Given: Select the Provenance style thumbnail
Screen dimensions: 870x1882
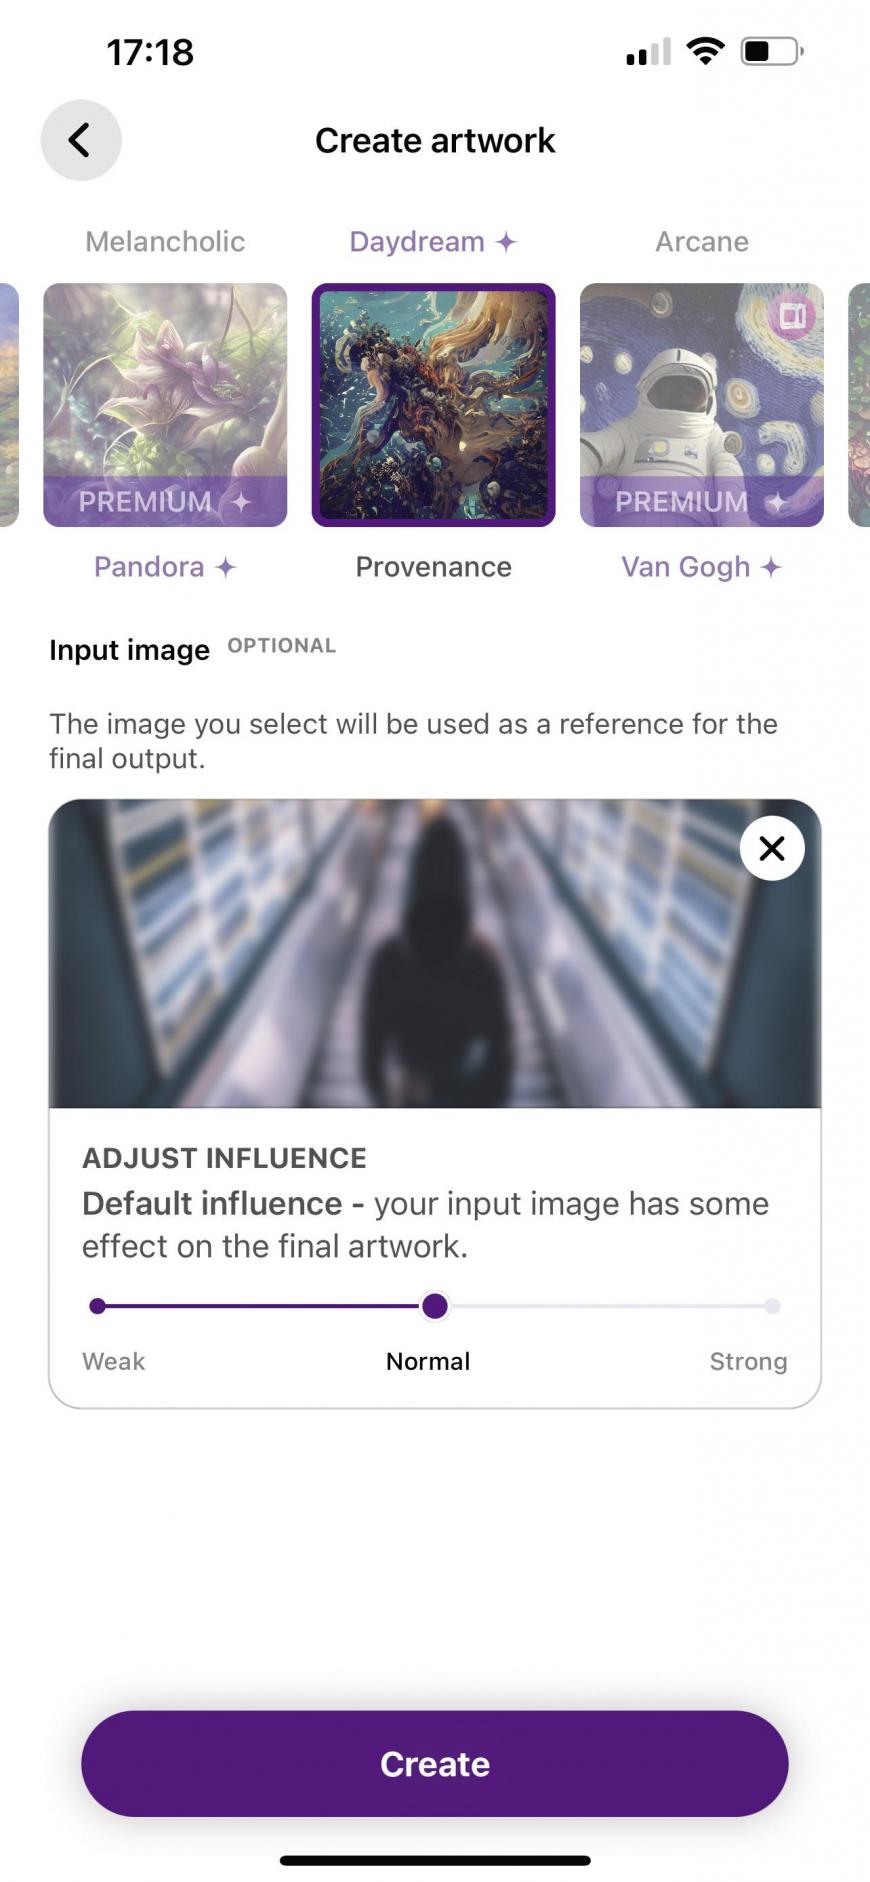Looking at the screenshot, I should (433, 405).
